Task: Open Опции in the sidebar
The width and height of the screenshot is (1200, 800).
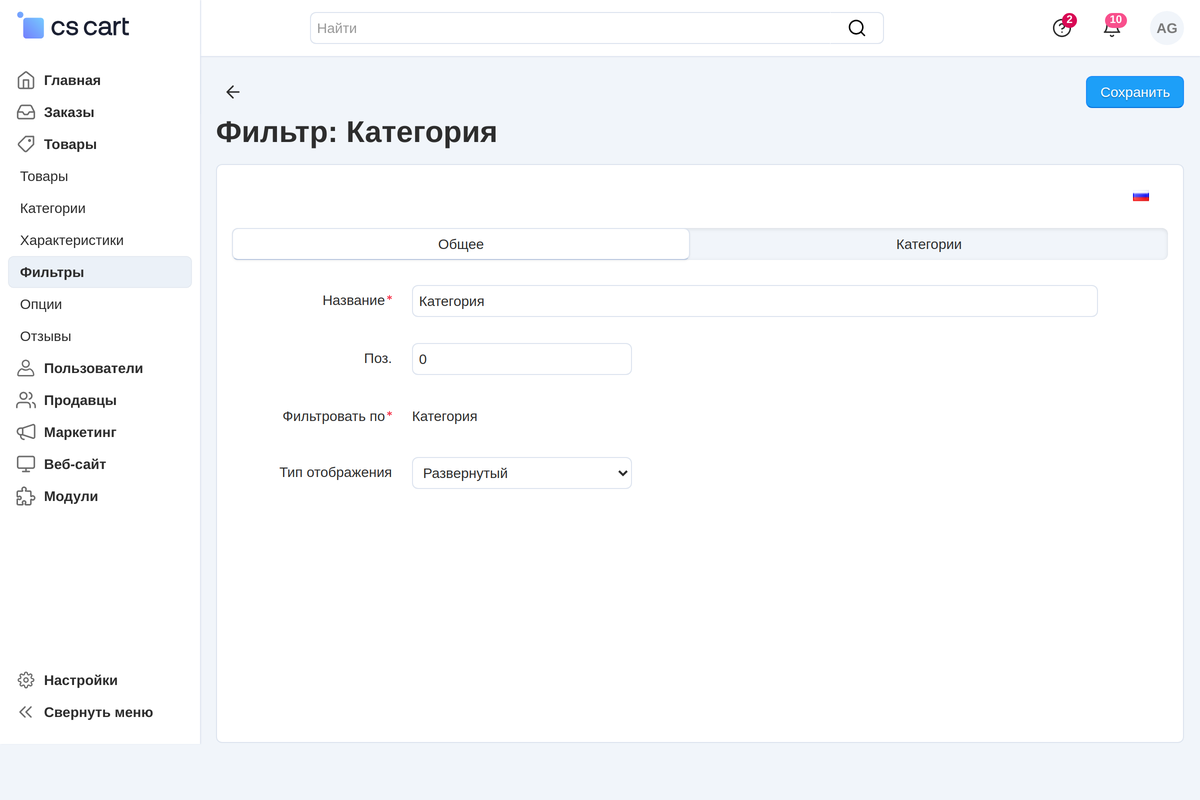Action: click(x=41, y=304)
